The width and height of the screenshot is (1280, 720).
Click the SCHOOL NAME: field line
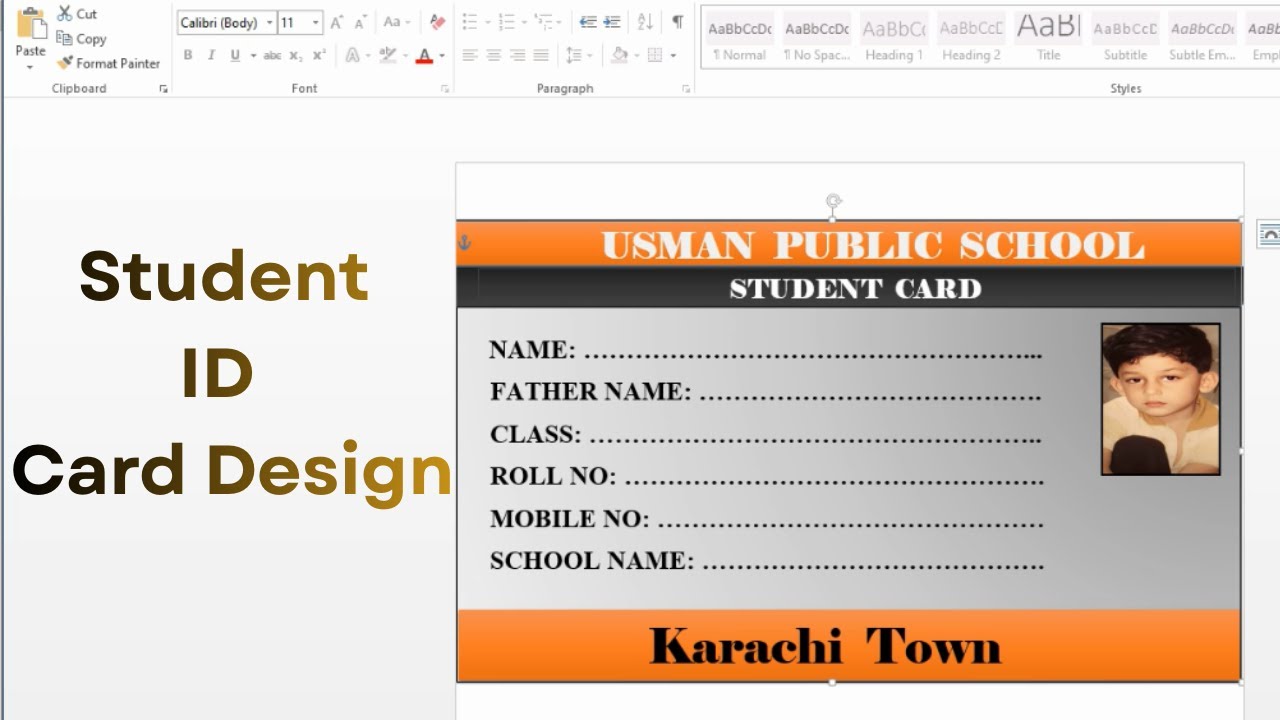tap(767, 561)
